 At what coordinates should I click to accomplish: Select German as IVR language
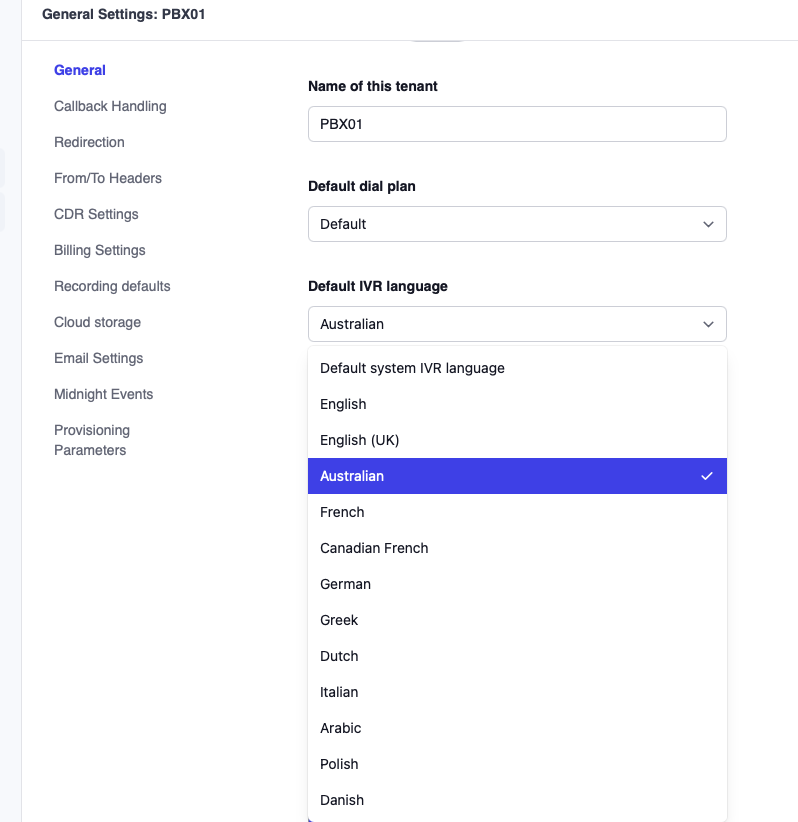(345, 584)
